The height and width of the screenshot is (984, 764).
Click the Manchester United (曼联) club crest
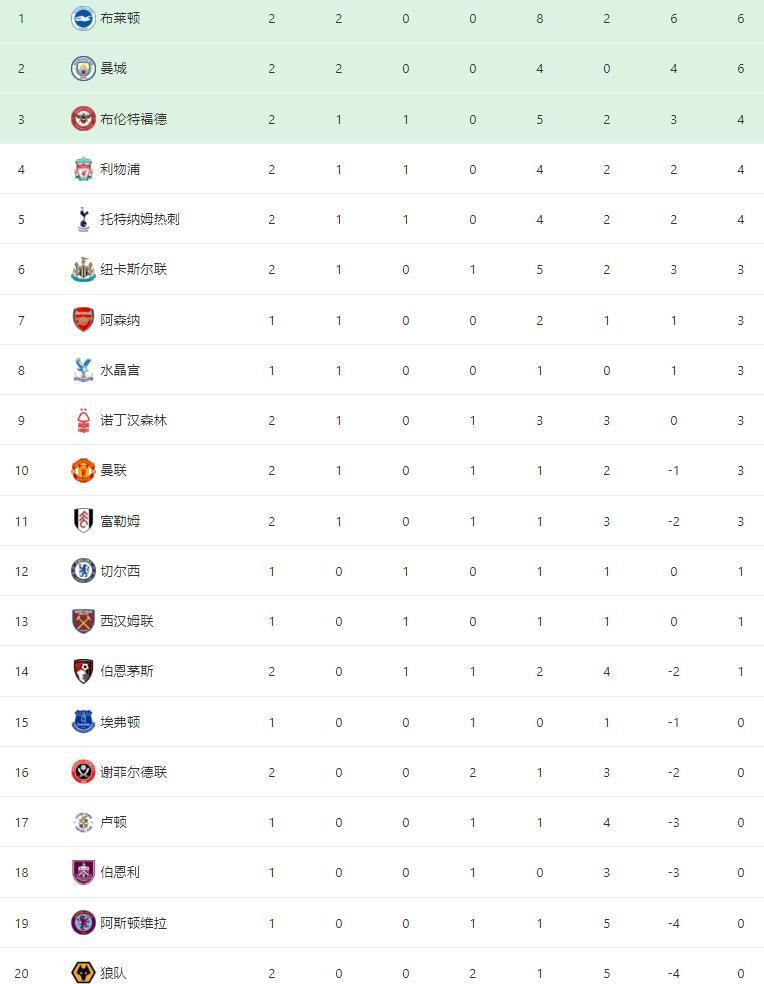click(x=83, y=470)
